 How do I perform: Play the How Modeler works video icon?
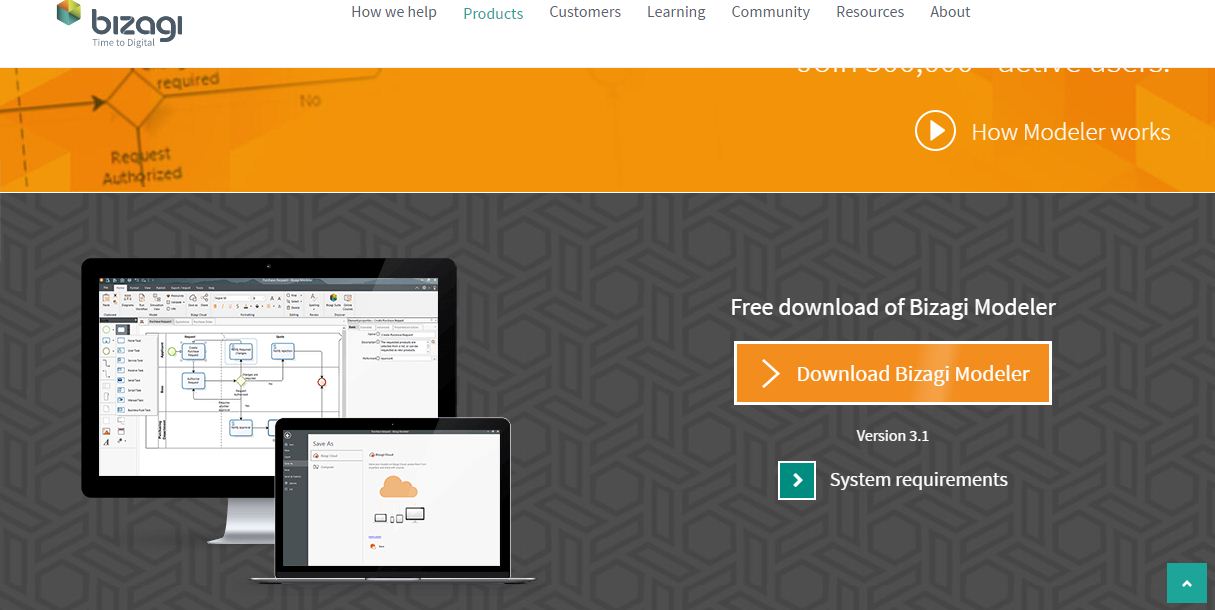tap(936, 131)
